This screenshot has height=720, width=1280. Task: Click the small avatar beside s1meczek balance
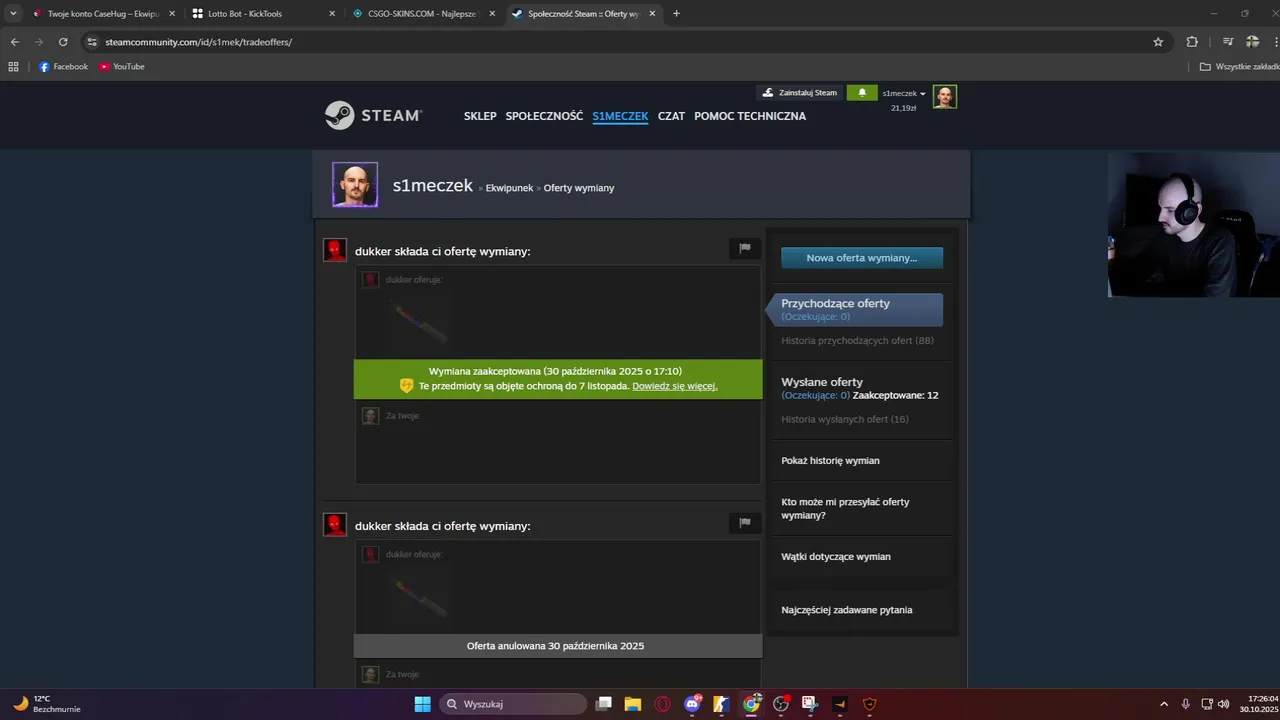[x=945, y=96]
